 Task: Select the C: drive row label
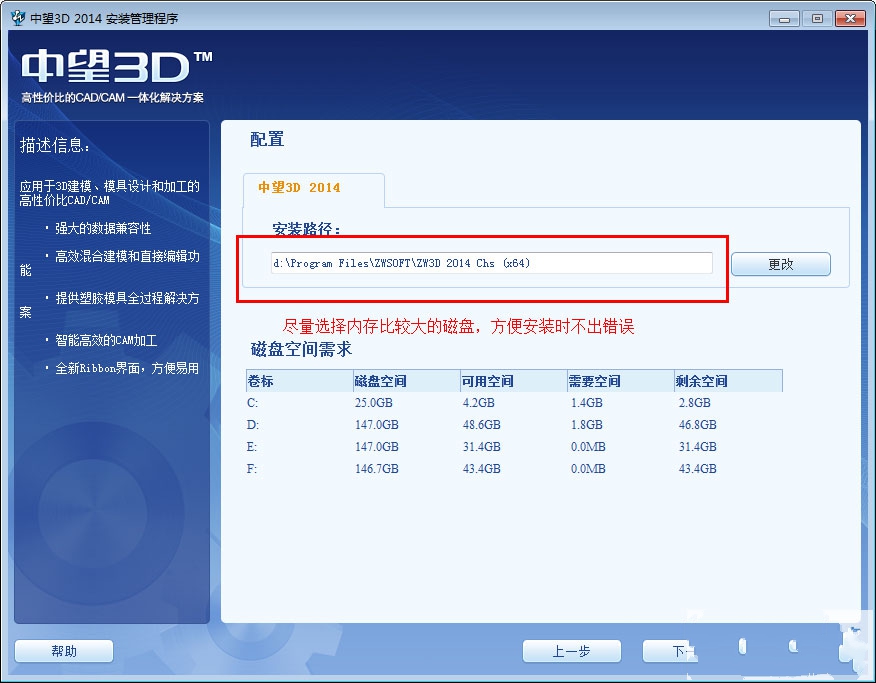(253, 403)
